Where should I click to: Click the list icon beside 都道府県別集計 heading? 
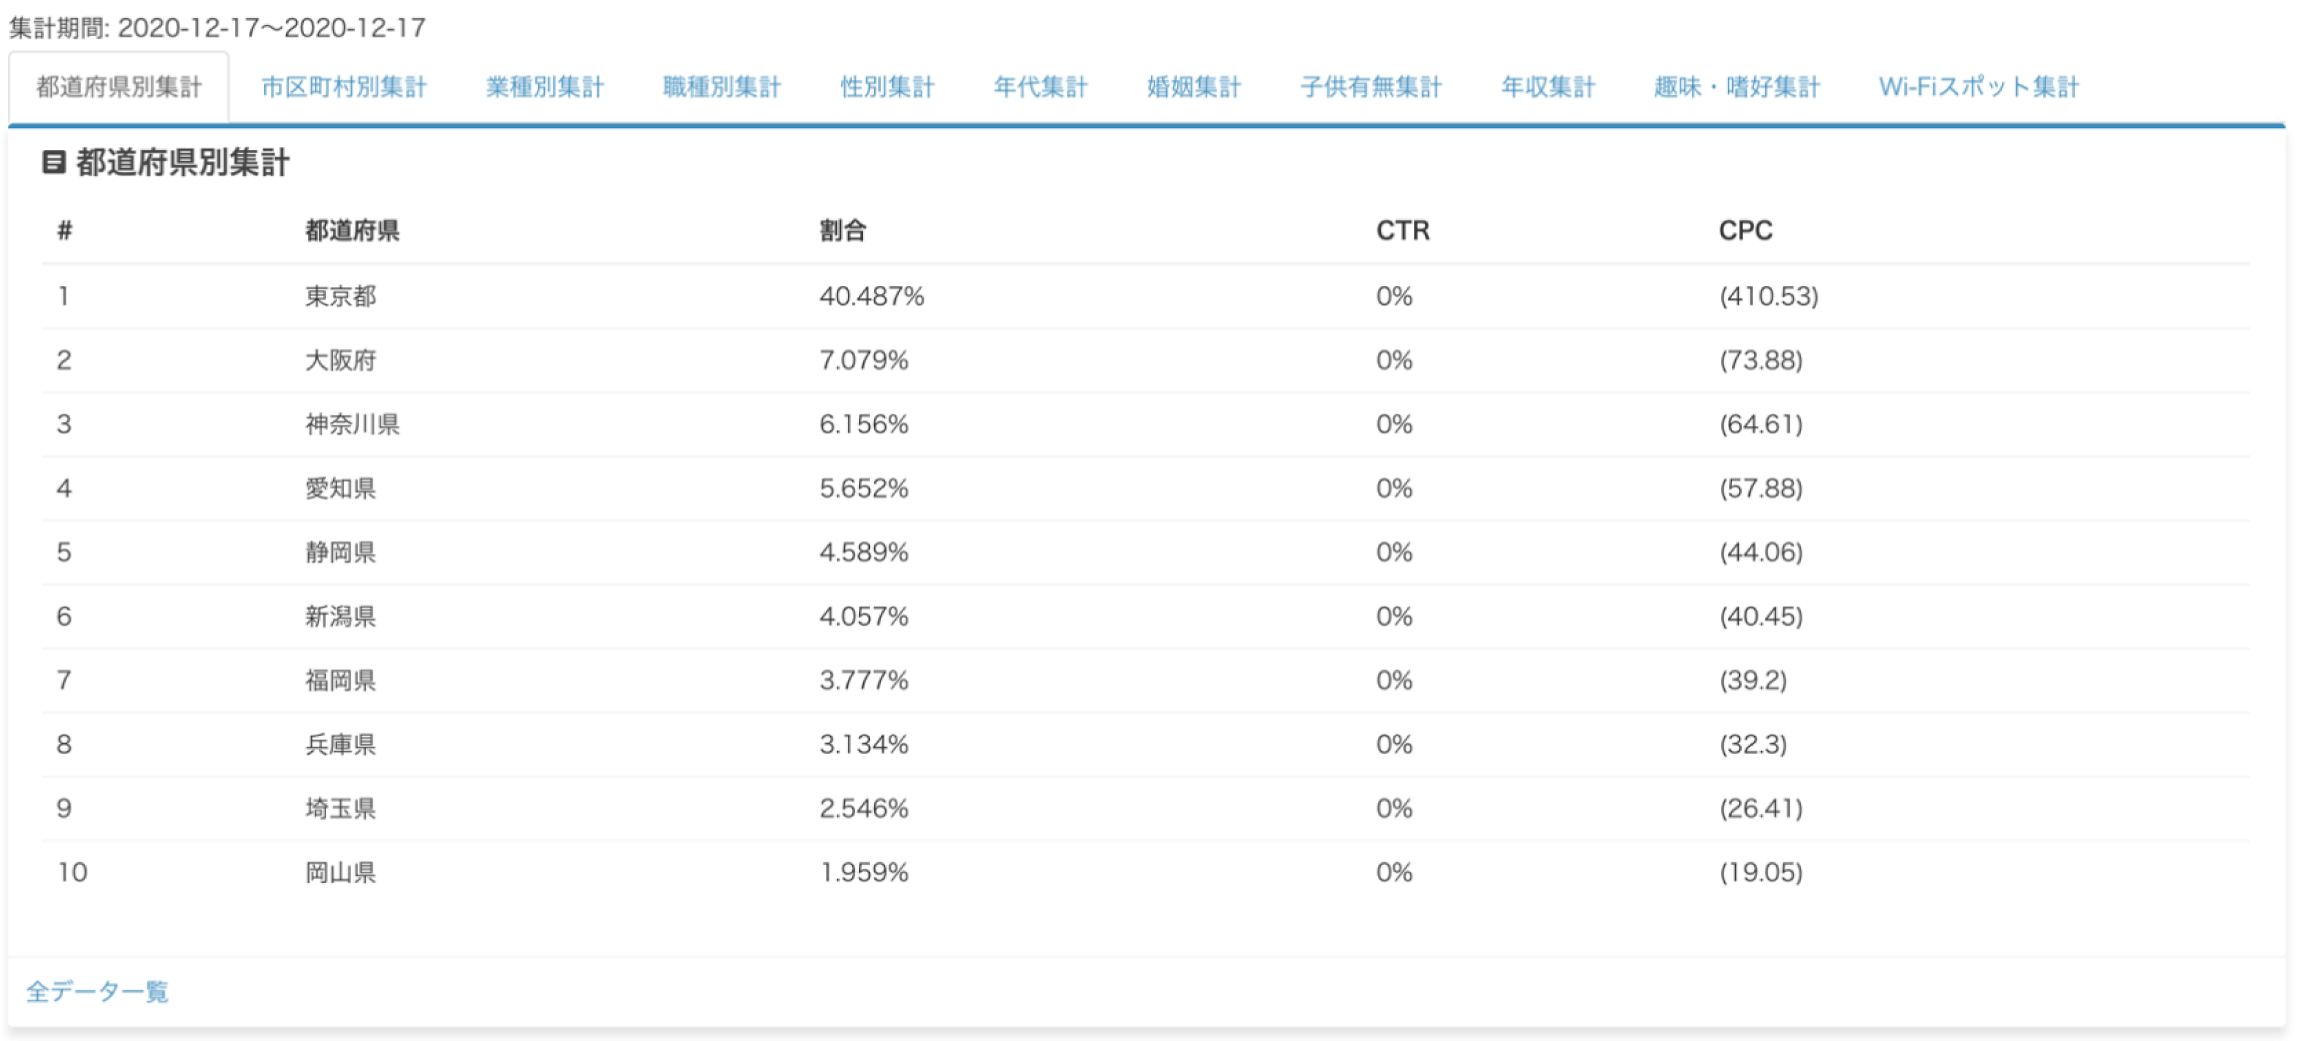(x=54, y=162)
